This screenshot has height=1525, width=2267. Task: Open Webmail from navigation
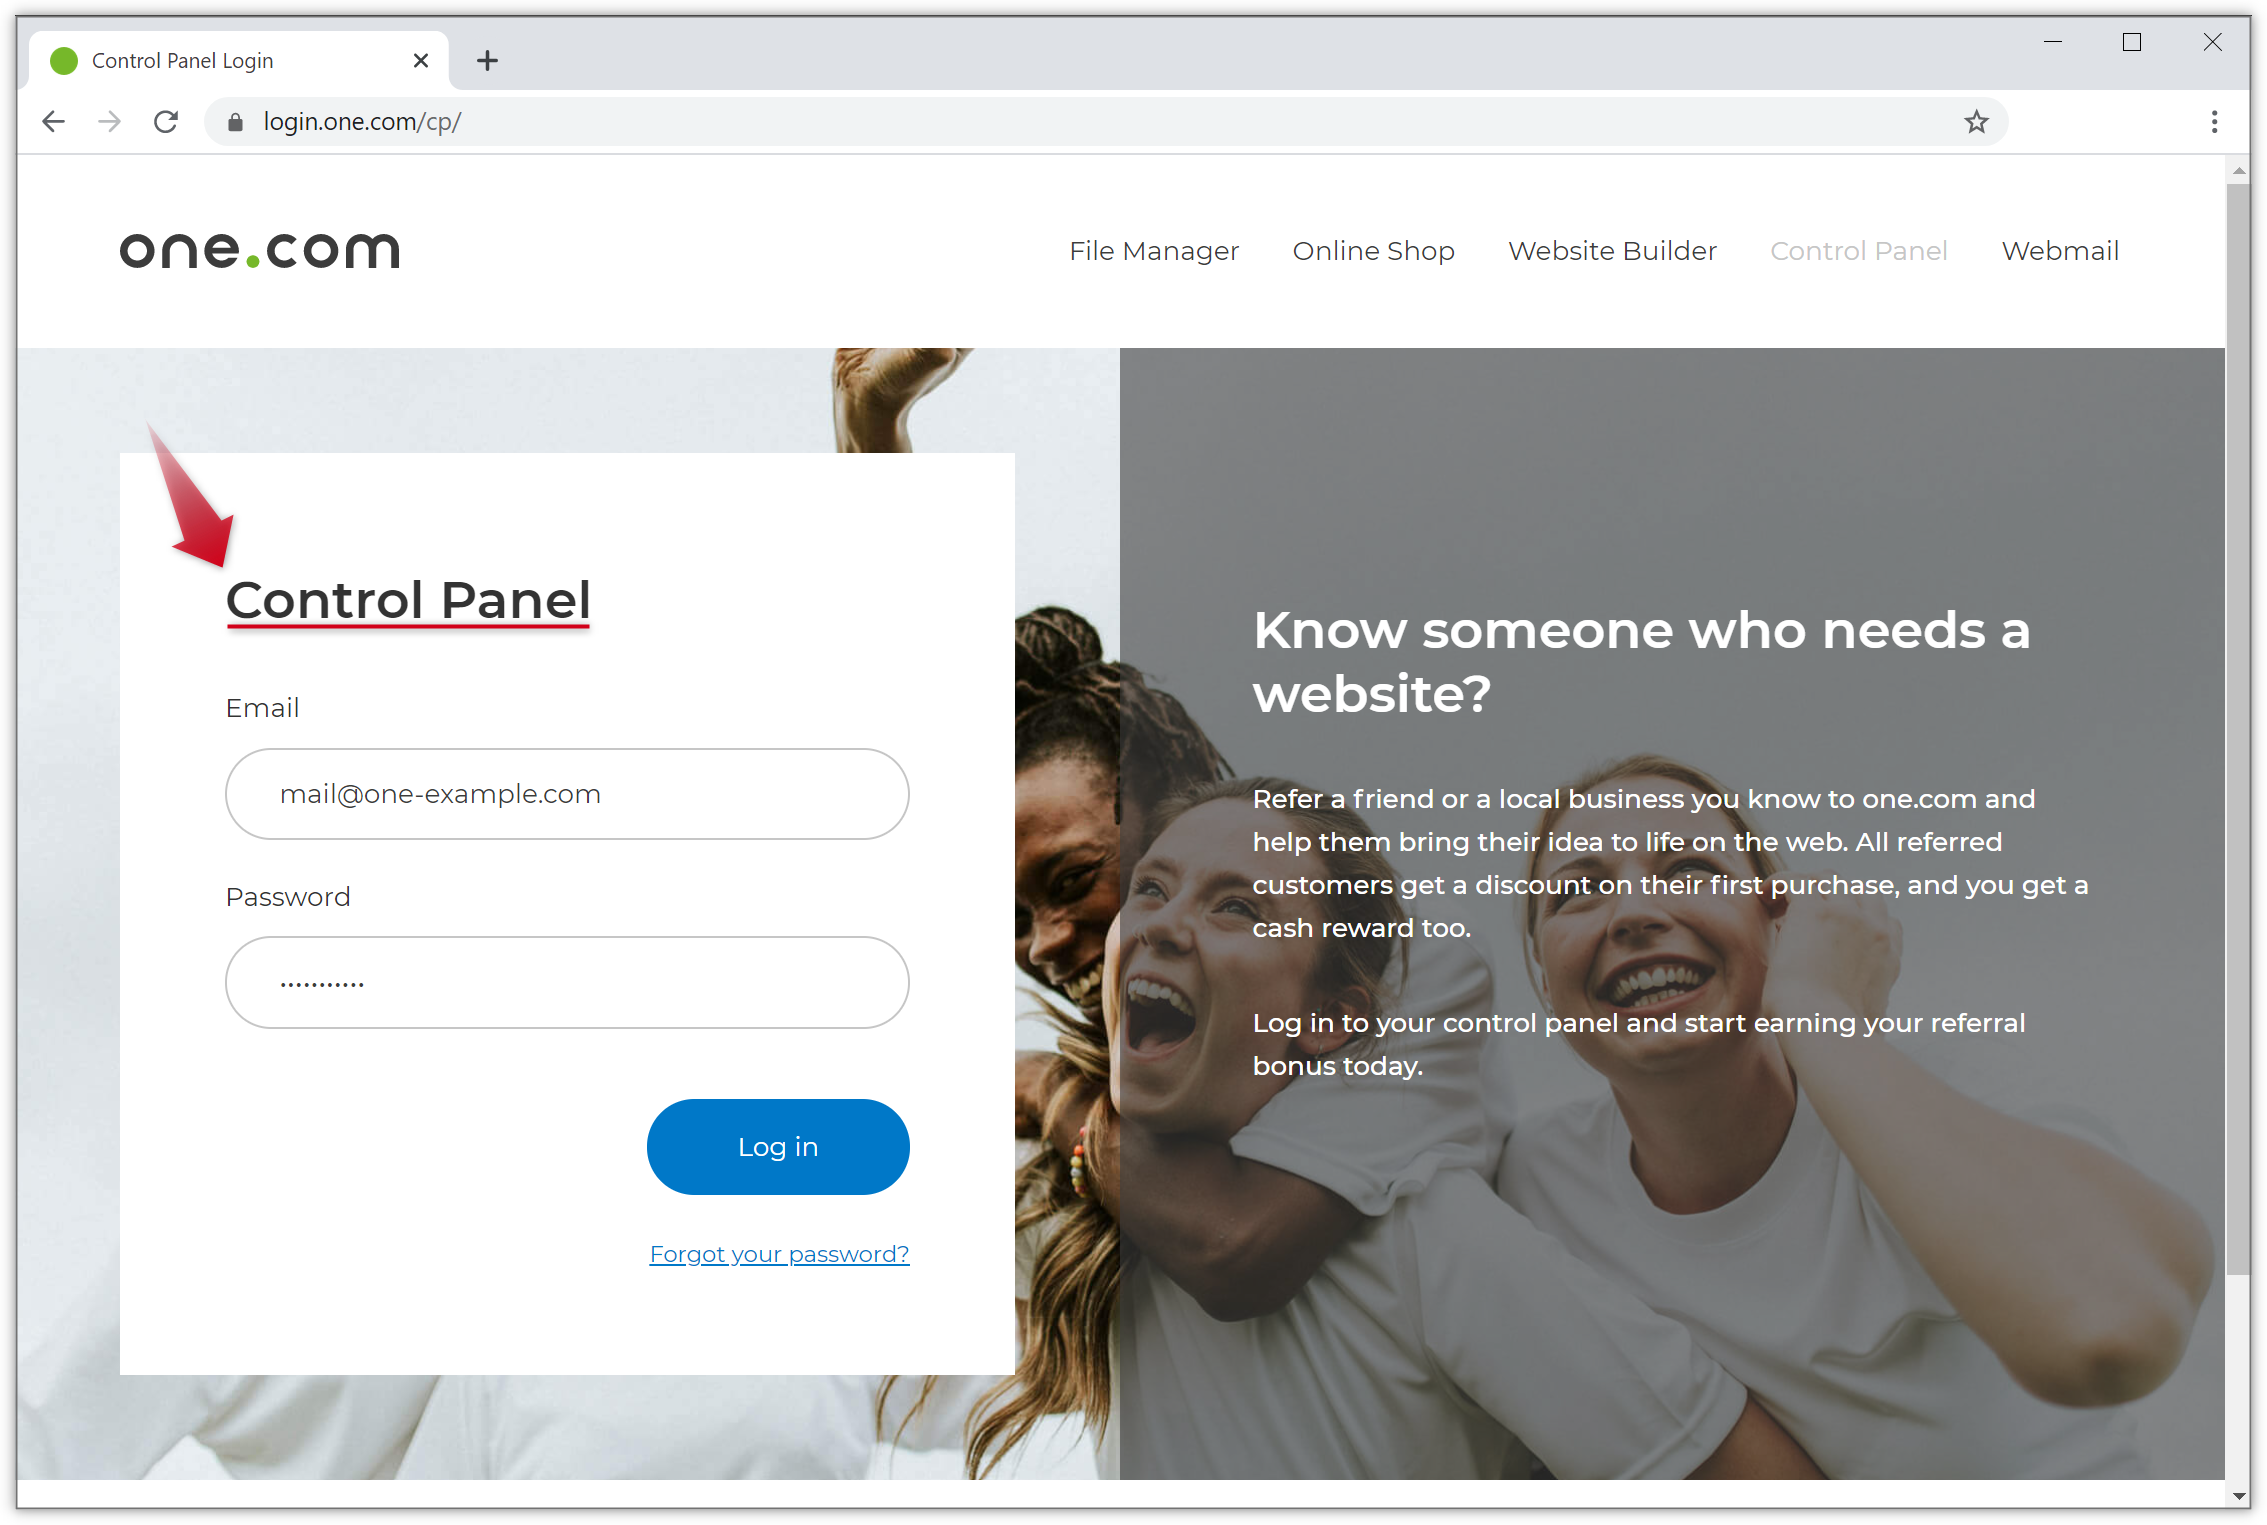tap(2059, 250)
